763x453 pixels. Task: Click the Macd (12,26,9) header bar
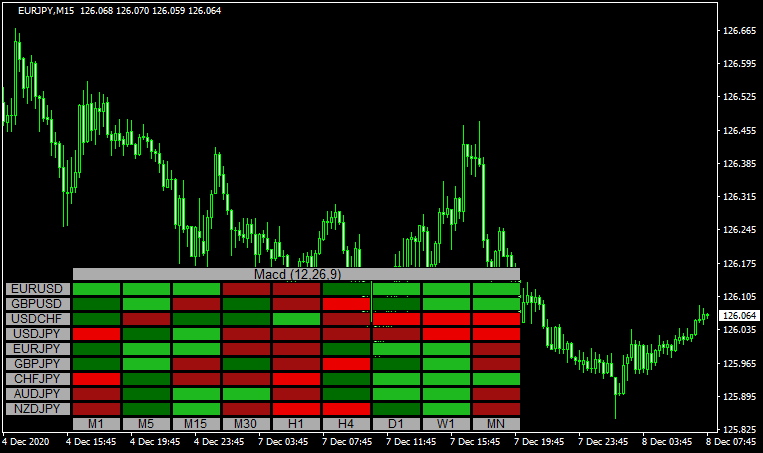(296, 274)
